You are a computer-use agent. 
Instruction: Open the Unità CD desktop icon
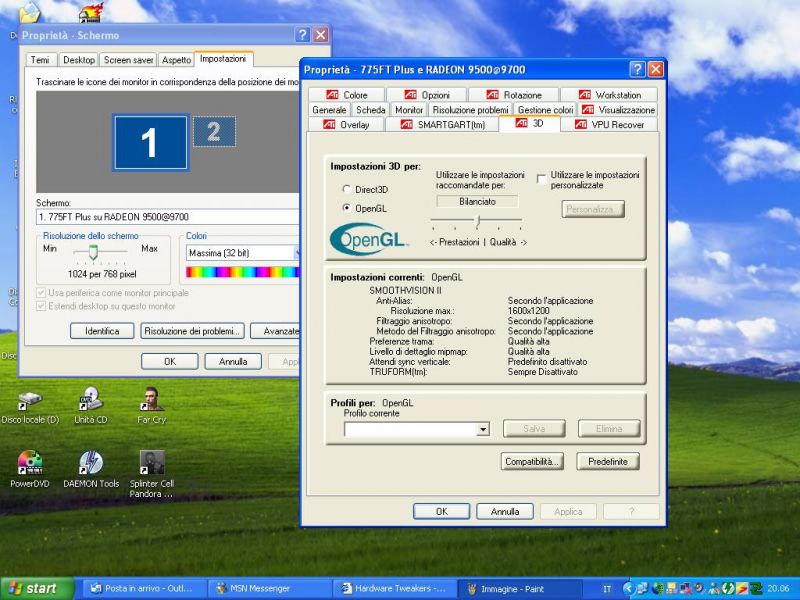coord(91,407)
